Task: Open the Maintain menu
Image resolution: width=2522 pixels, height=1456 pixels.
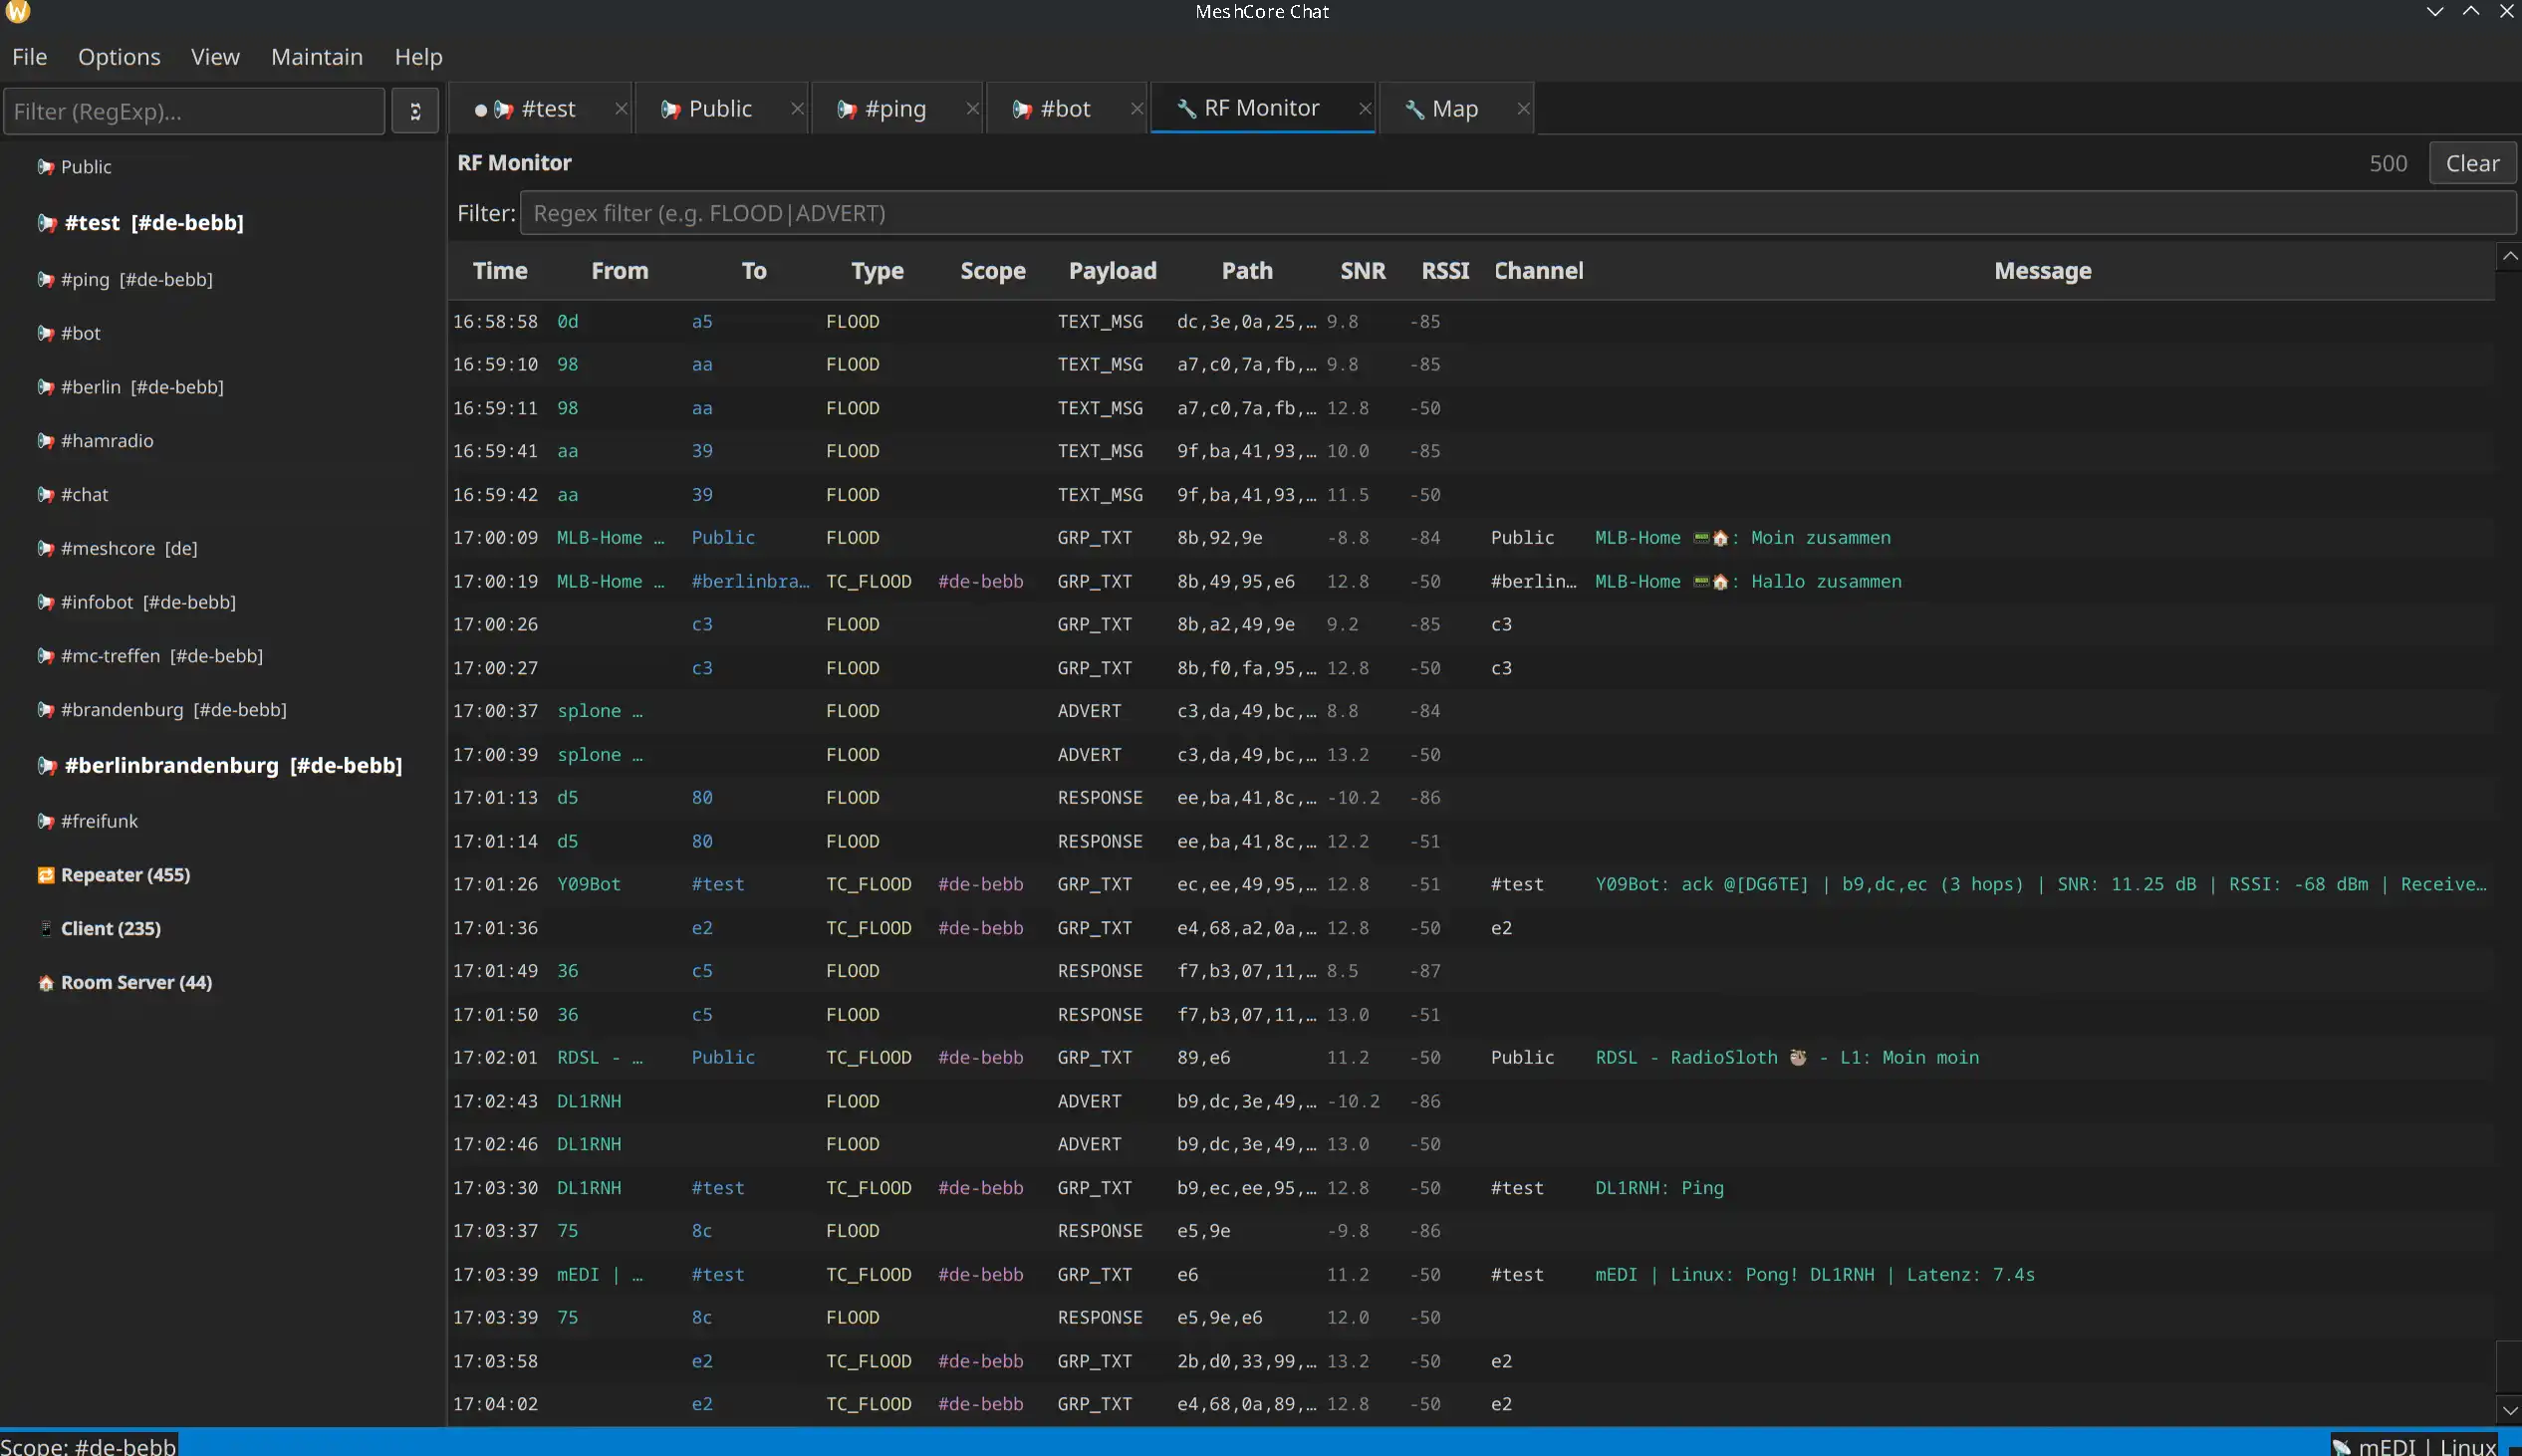Action: (316, 57)
